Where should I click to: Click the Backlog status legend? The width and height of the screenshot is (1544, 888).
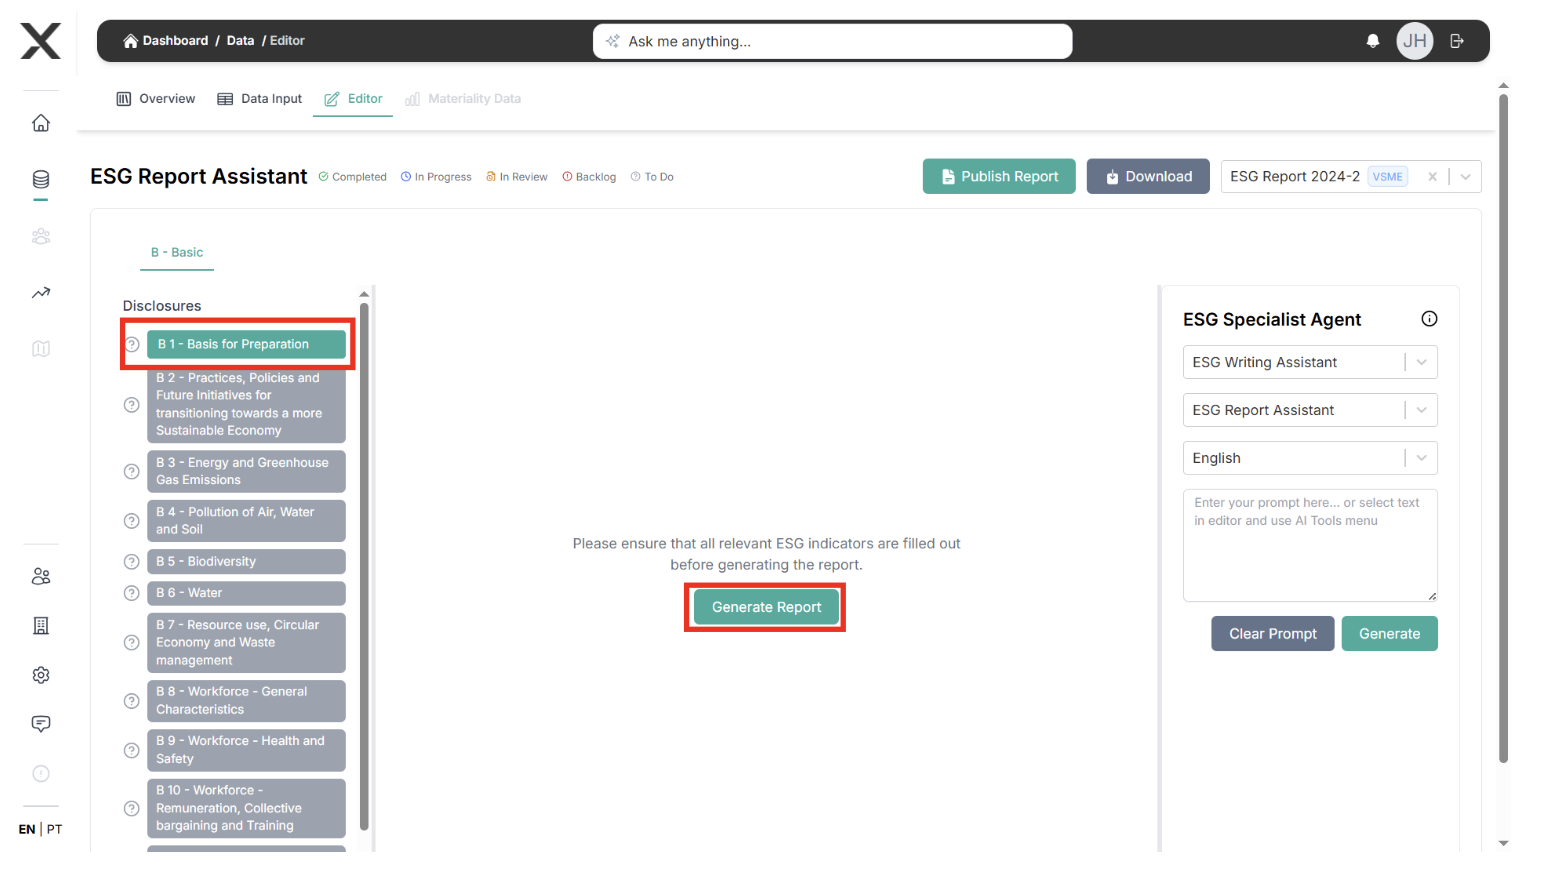pos(589,177)
